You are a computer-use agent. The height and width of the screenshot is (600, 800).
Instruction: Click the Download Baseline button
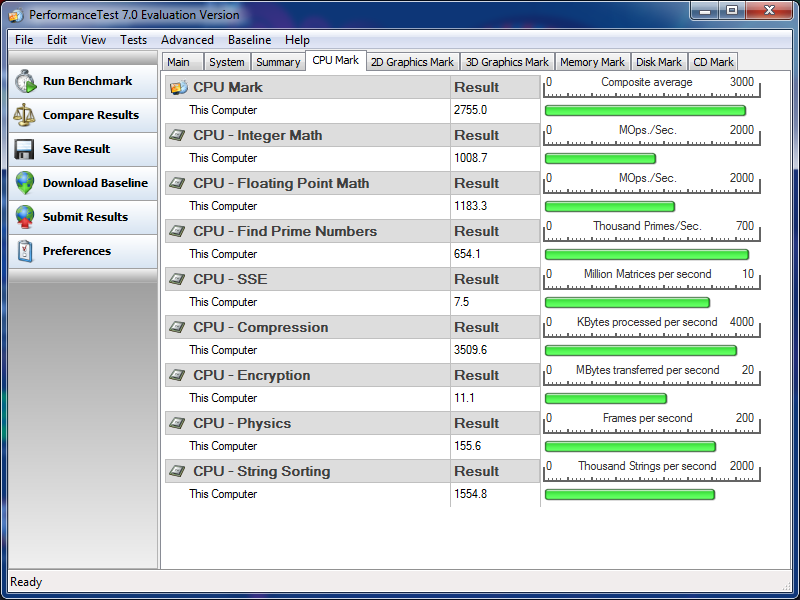pyautogui.click(x=83, y=183)
